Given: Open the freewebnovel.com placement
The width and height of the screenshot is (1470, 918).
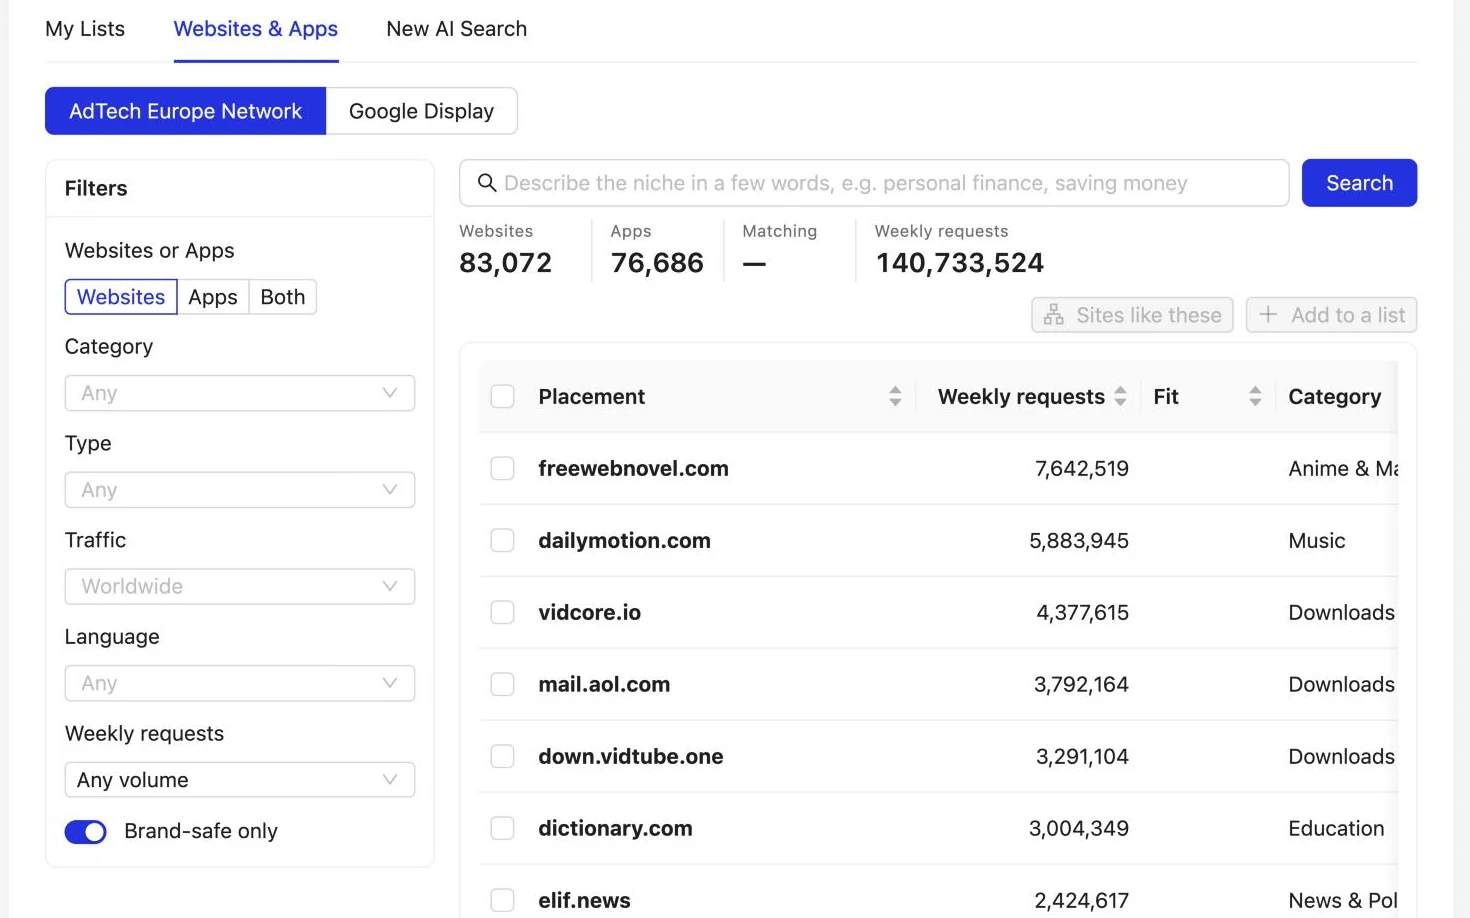Looking at the screenshot, I should (633, 469).
